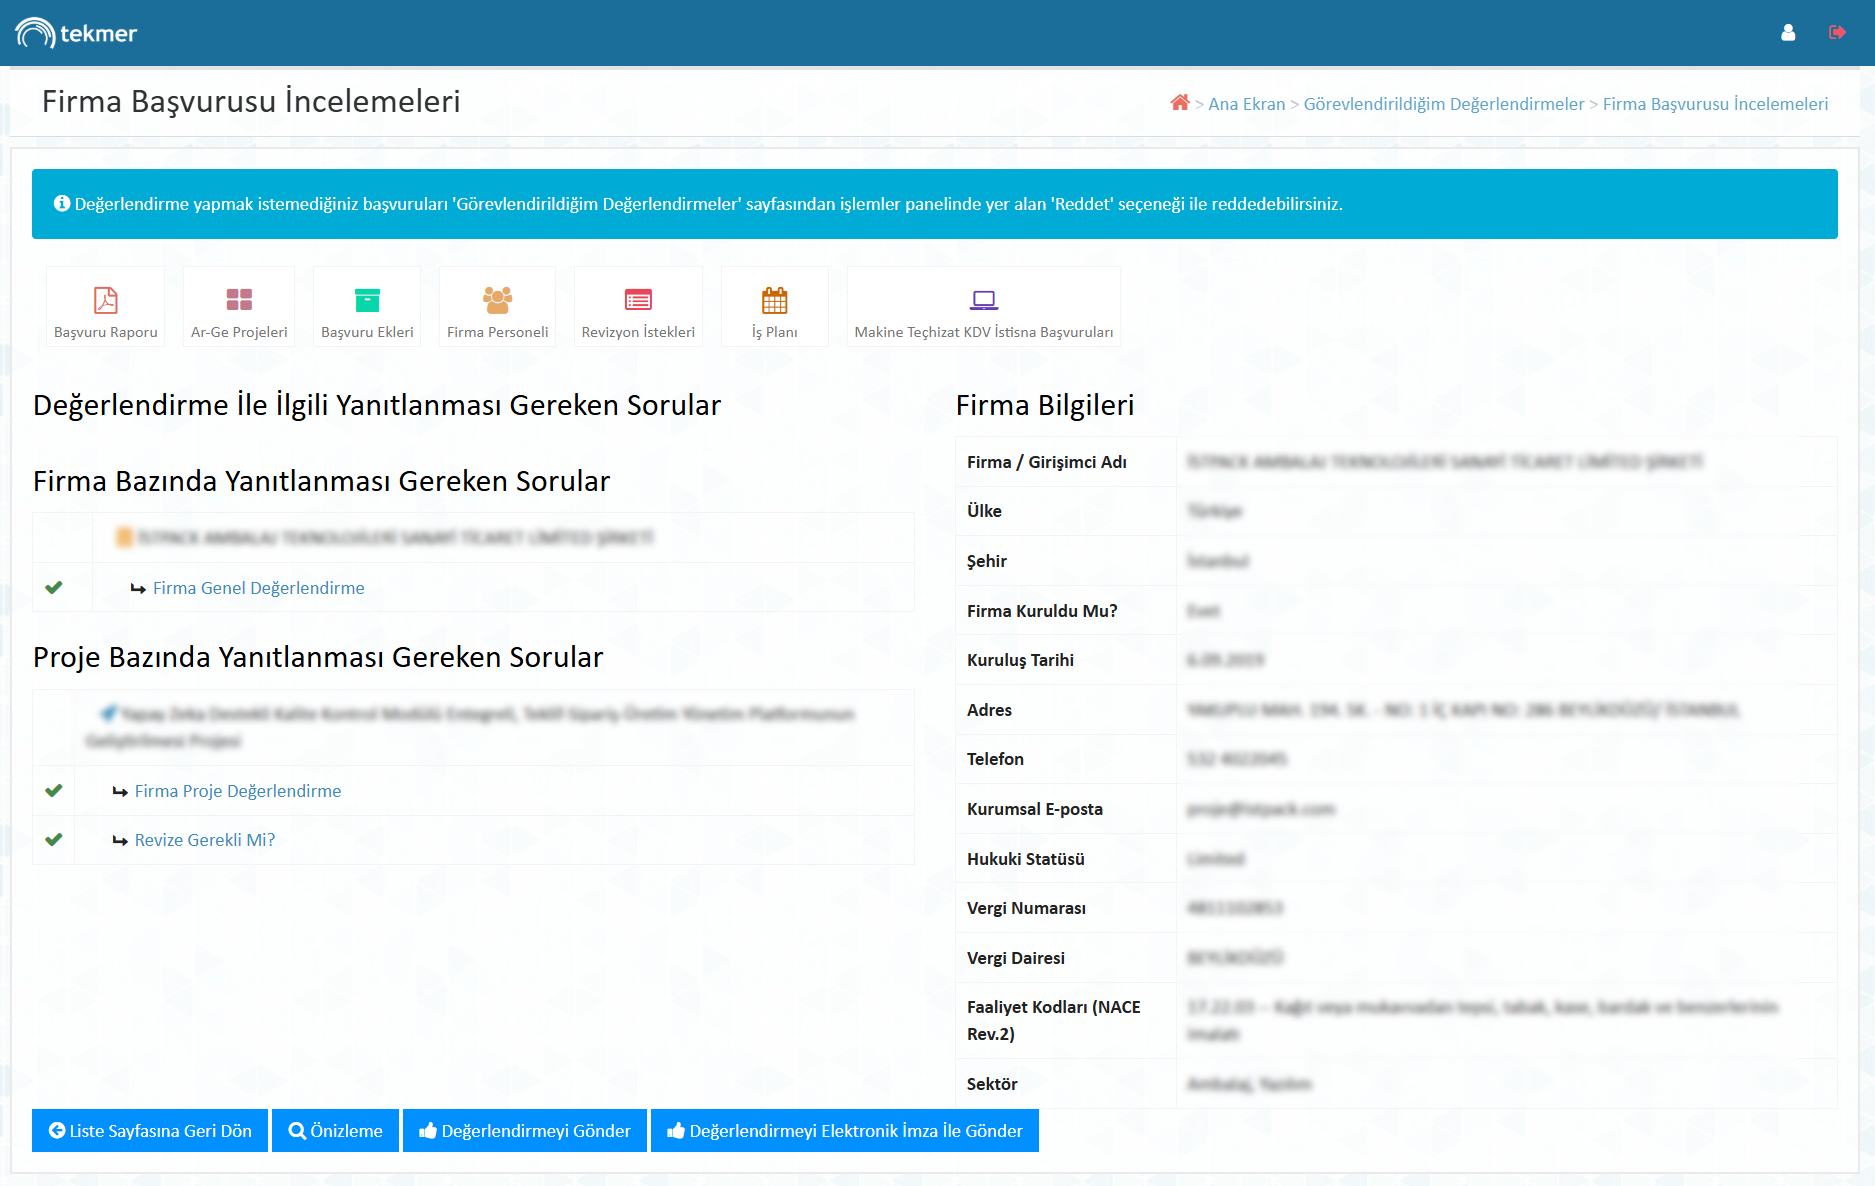
Task: Click Firma Başvurusu İncelemeleri breadcrumb
Action: (1715, 104)
